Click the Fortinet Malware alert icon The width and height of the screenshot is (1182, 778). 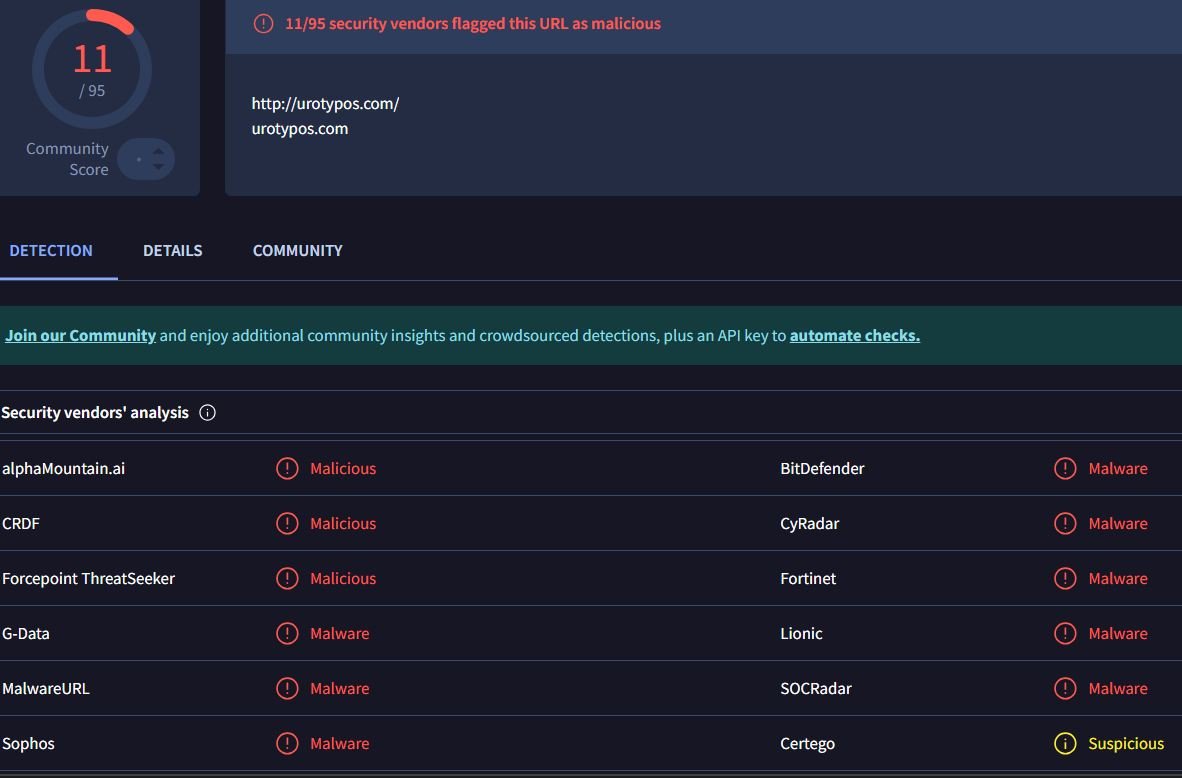pos(1065,578)
